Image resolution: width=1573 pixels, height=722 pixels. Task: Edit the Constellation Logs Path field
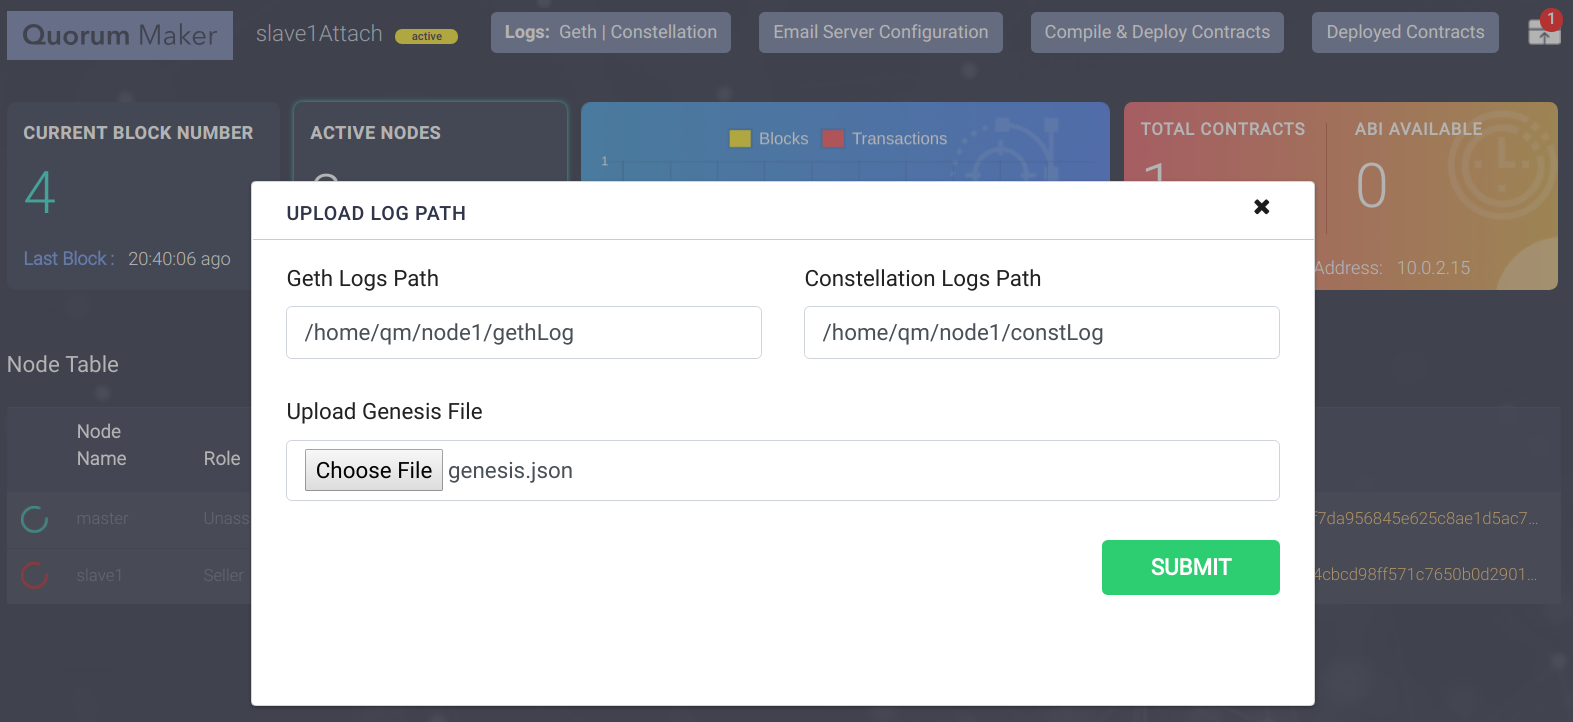[1042, 332]
